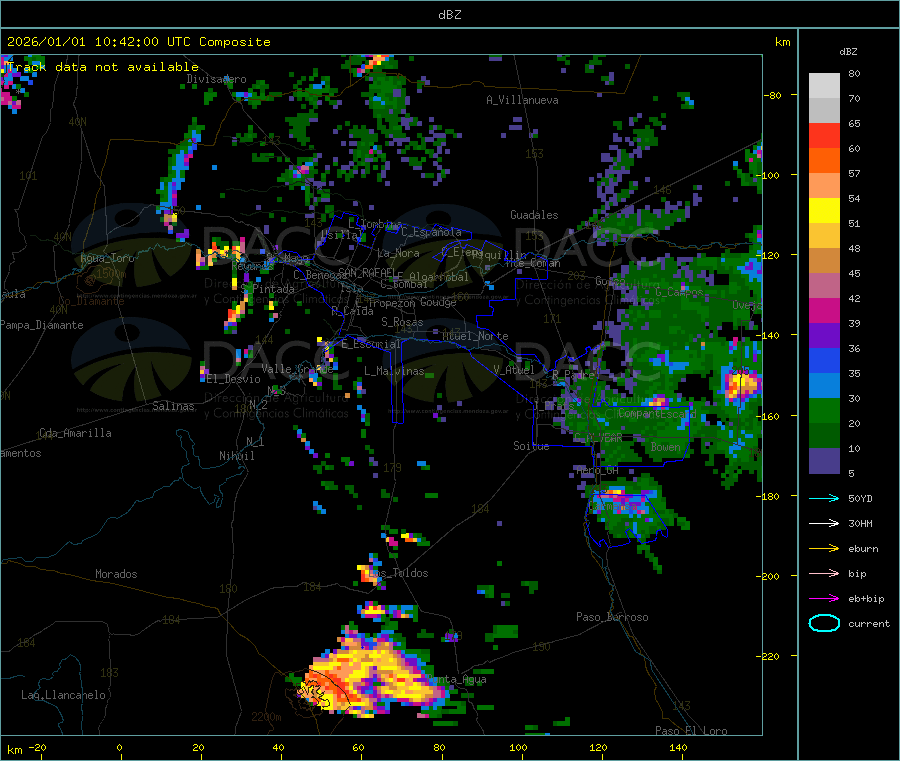The height and width of the screenshot is (761, 900).
Task: Select the yellow 51-54 dBZ swatch
Action: [824, 211]
